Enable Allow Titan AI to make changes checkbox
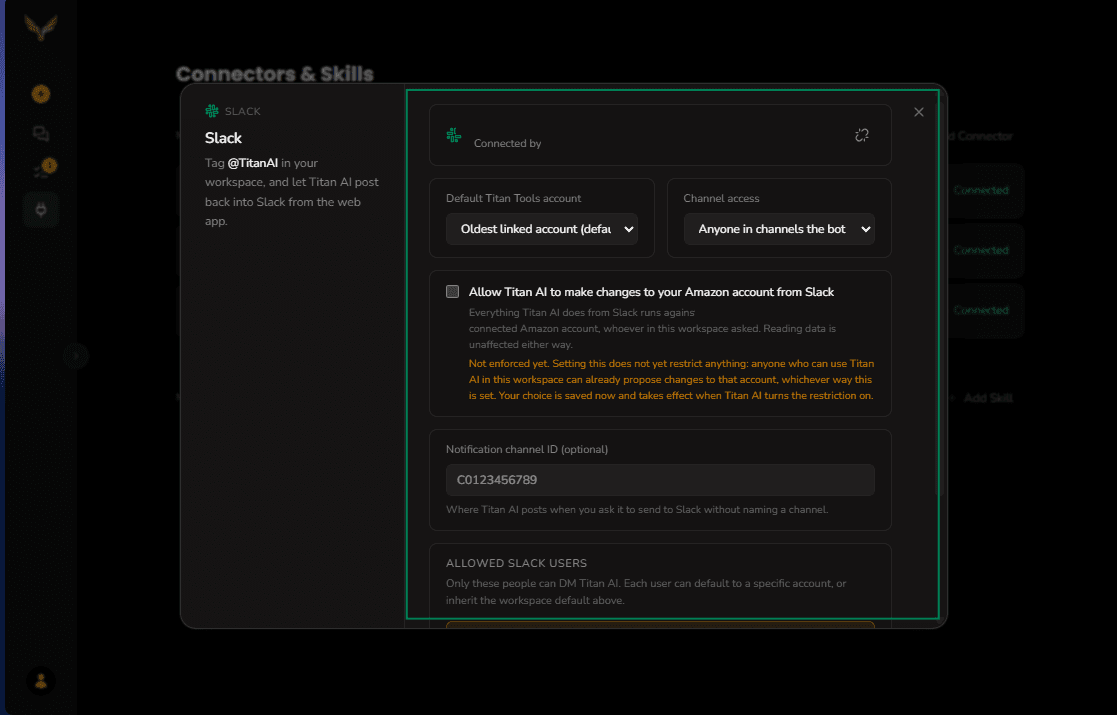Image resolution: width=1117 pixels, height=715 pixels. point(452,291)
